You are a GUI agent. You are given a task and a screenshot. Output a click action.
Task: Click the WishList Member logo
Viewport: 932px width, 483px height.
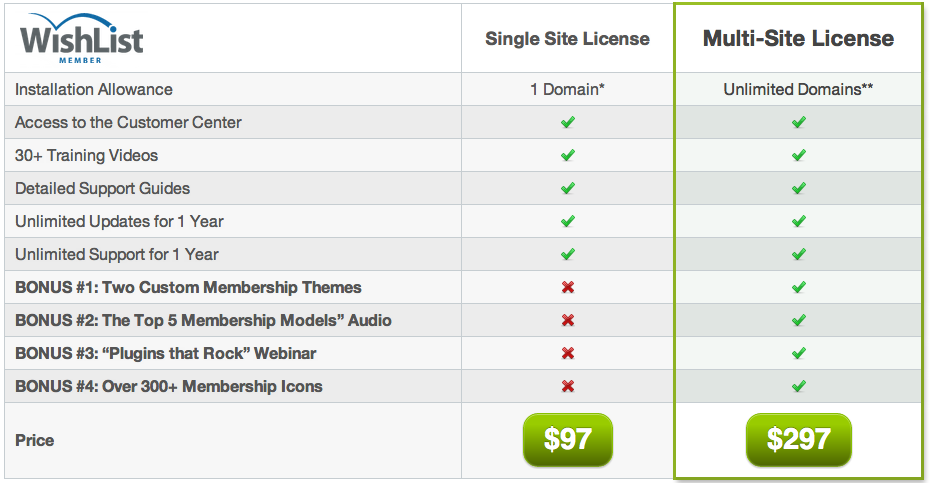pos(81,39)
